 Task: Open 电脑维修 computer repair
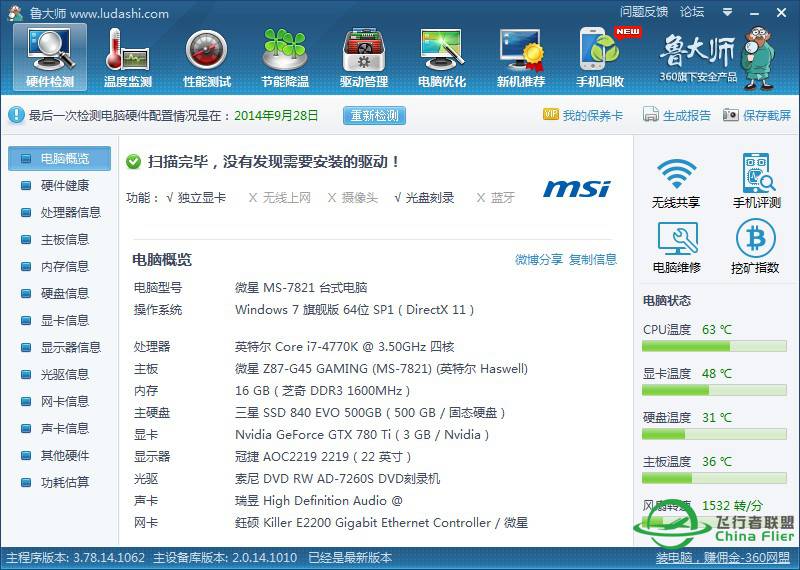pyautogui.click(x=677, y=248)
